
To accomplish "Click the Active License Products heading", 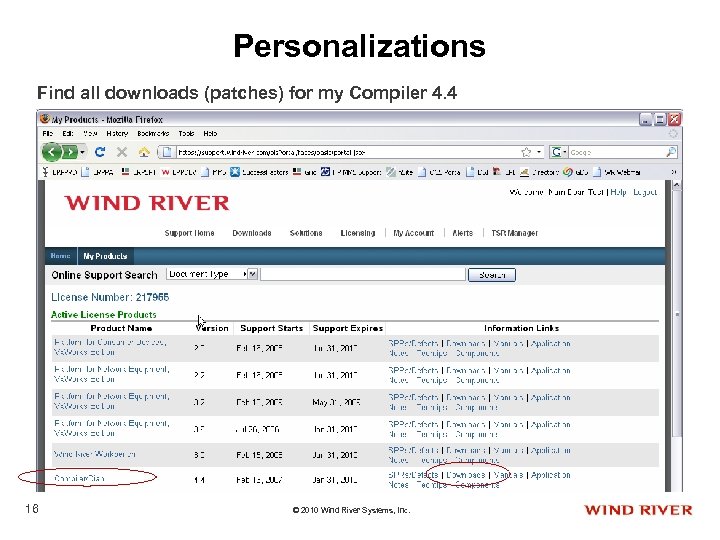I will [x=104, y=315].
